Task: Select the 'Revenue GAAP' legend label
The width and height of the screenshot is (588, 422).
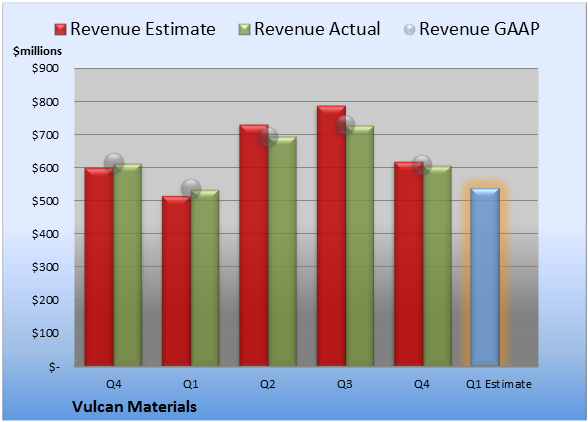Action: point(479,29)
